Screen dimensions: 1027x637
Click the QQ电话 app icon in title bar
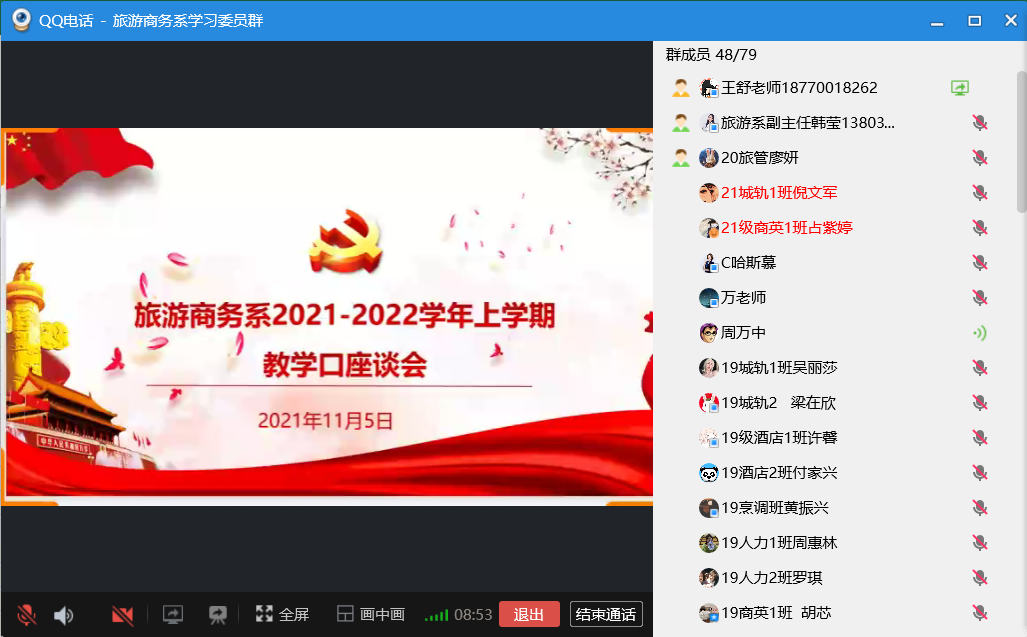(x=20, y=20)
